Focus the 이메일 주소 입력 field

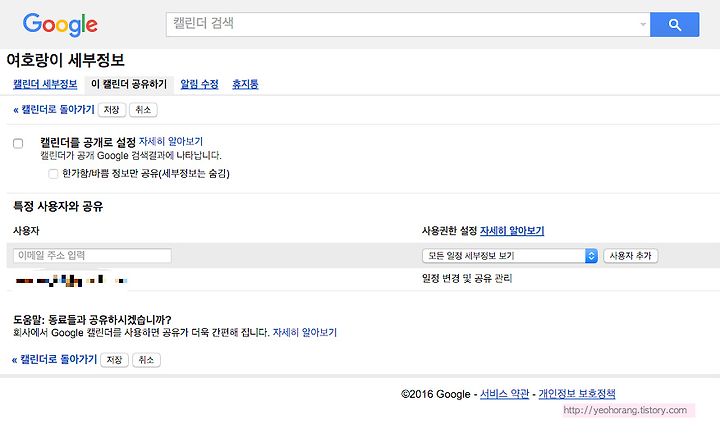click(x=92, y=256)
